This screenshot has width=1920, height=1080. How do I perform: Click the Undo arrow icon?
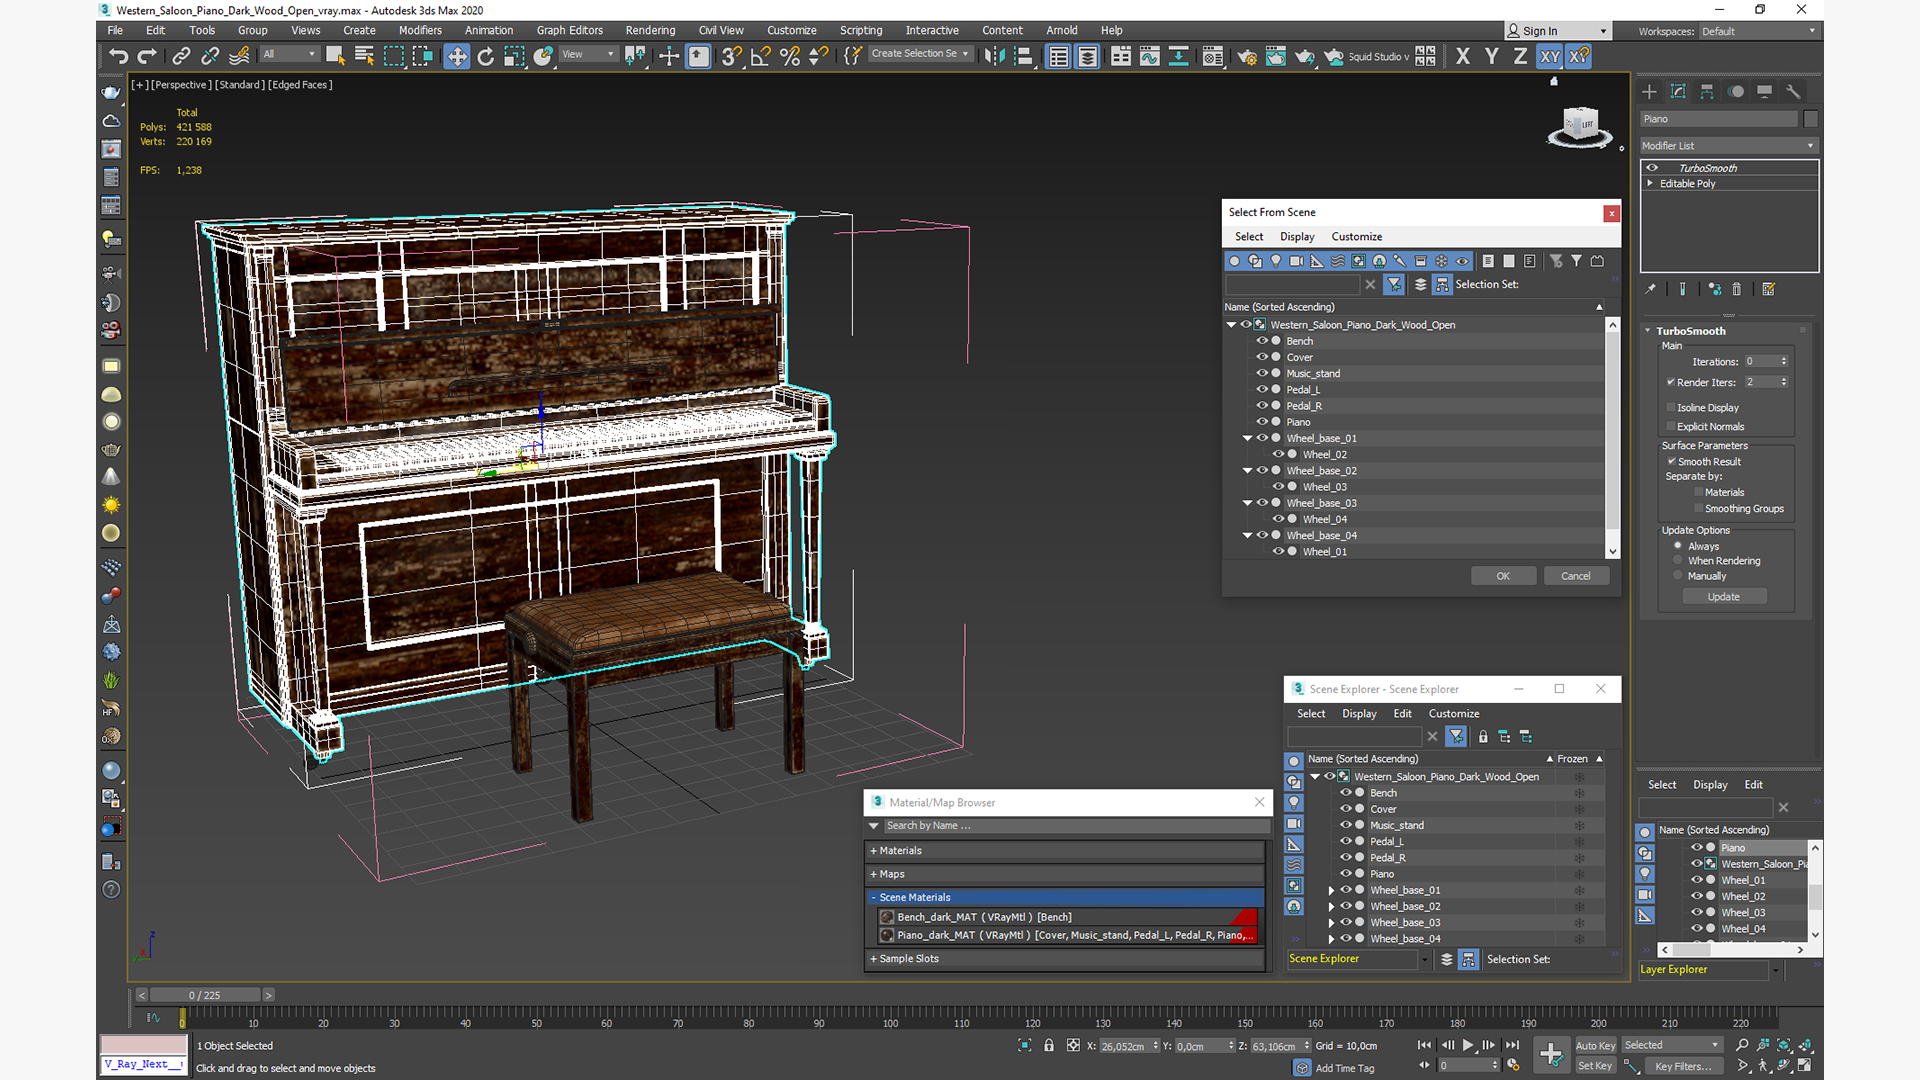pos(119,56)
